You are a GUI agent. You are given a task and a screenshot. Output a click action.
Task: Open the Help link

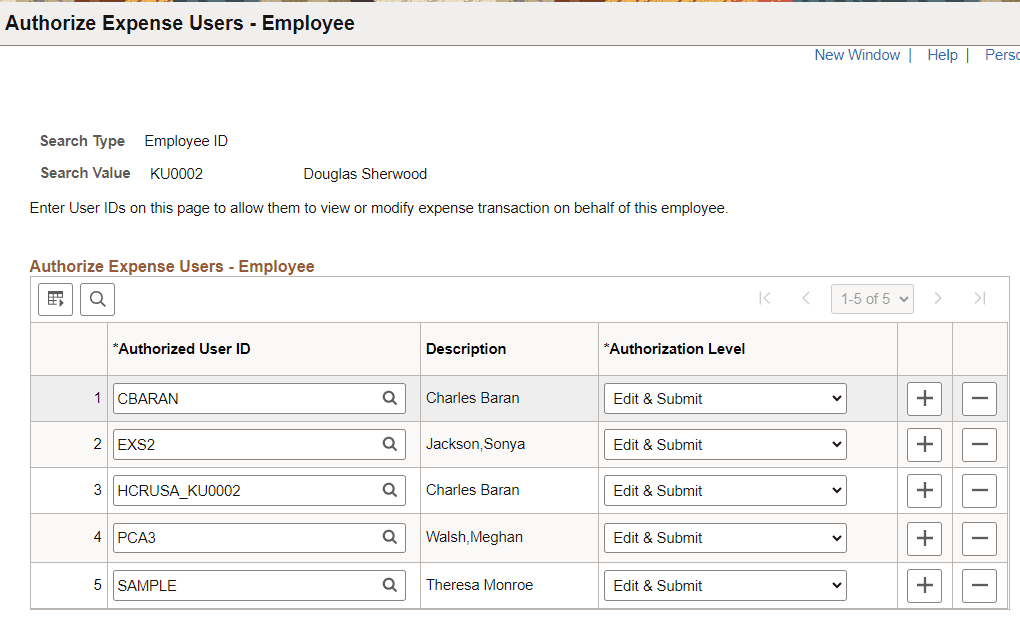click(942, 55)
